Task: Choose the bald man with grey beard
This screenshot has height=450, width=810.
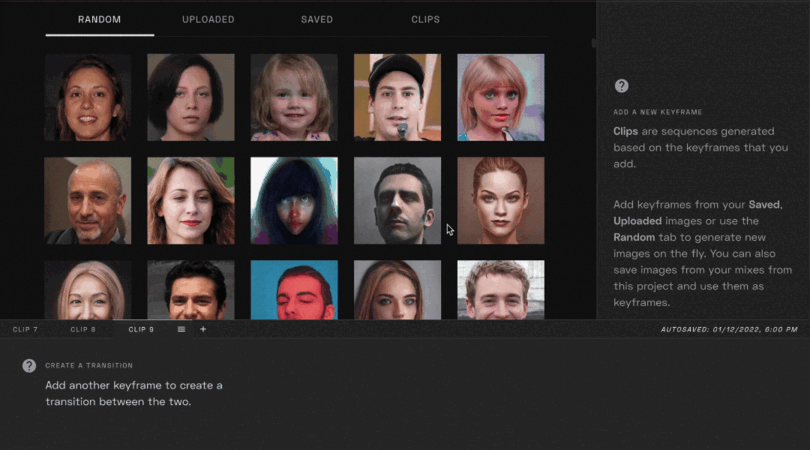Action: (x=88, y=200)
